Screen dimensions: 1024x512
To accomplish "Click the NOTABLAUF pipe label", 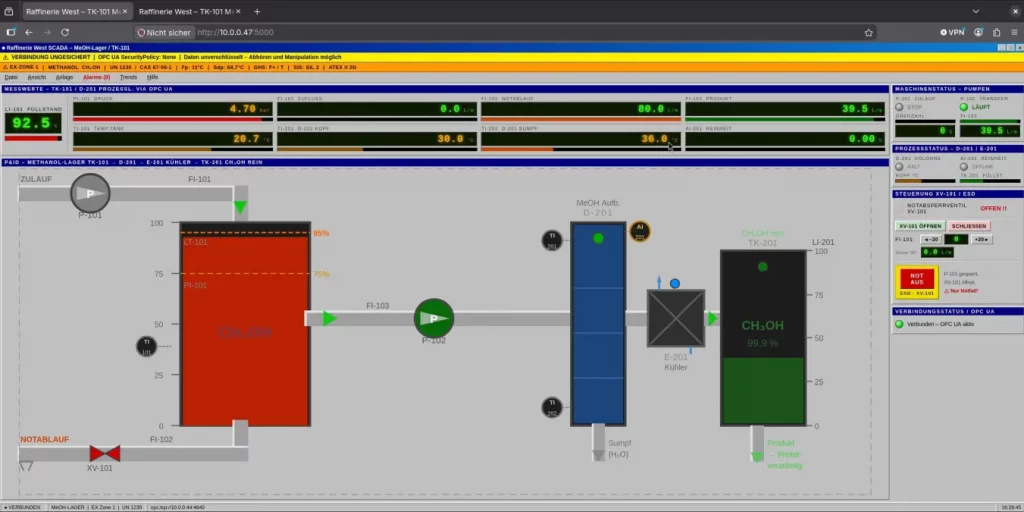I will click(x=44, y=440).
